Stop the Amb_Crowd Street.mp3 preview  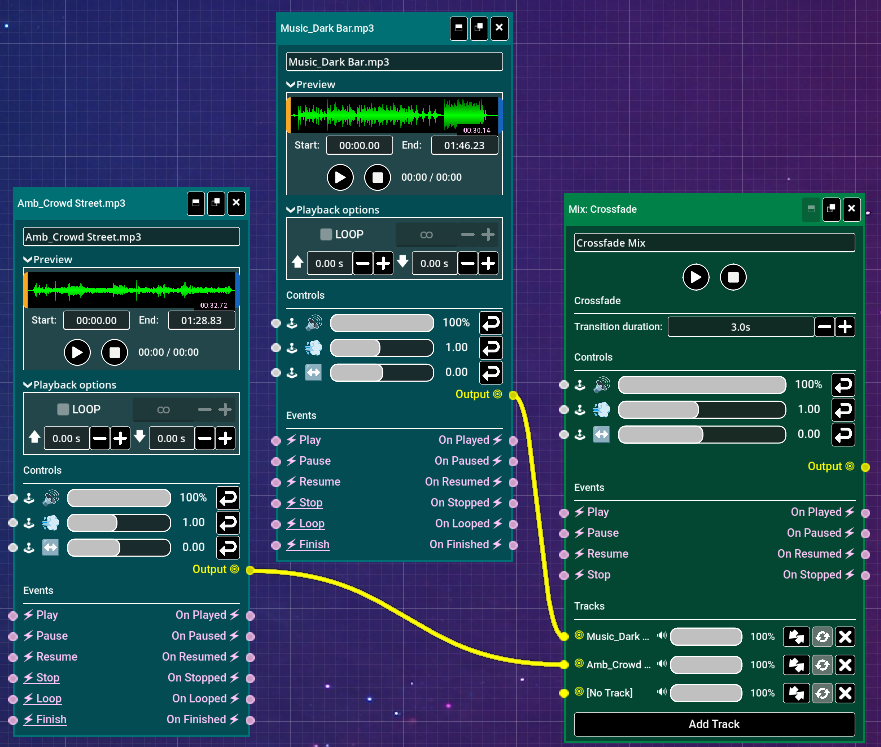[114, 352]
